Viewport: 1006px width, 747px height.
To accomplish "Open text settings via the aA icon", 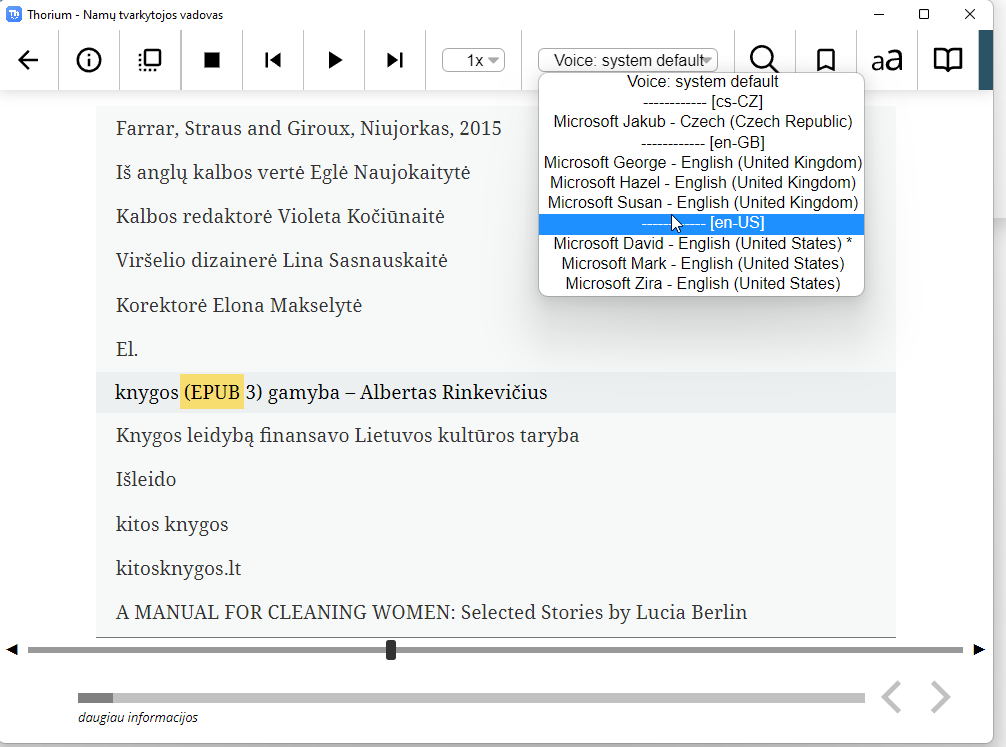I will (x=886, y=59).
